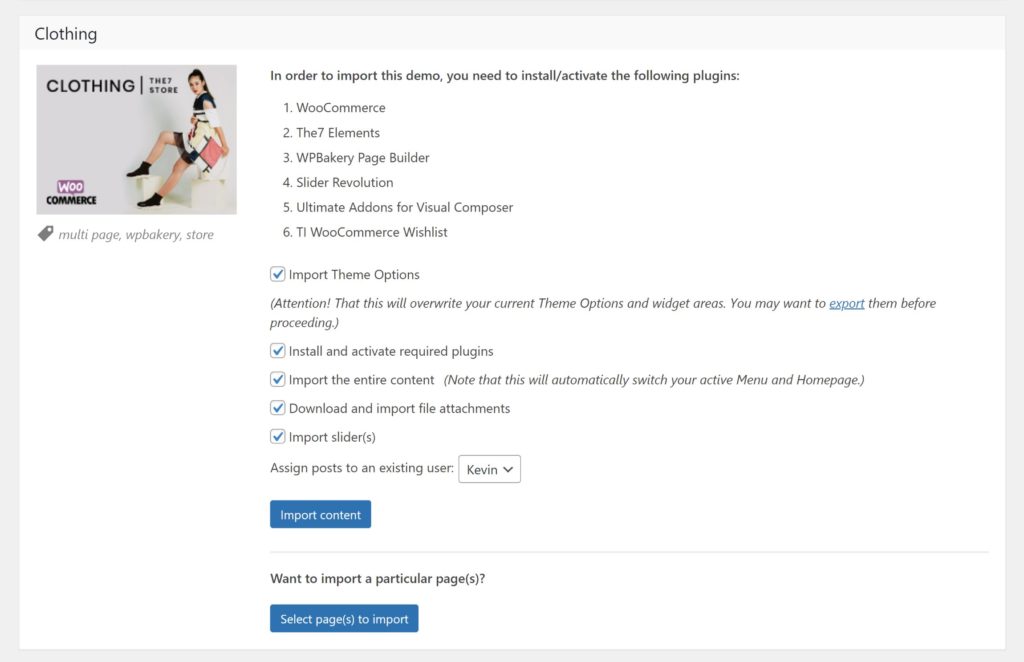
Task: Click the Menu and Homepage switch note
Action: [x=654, y=380]
